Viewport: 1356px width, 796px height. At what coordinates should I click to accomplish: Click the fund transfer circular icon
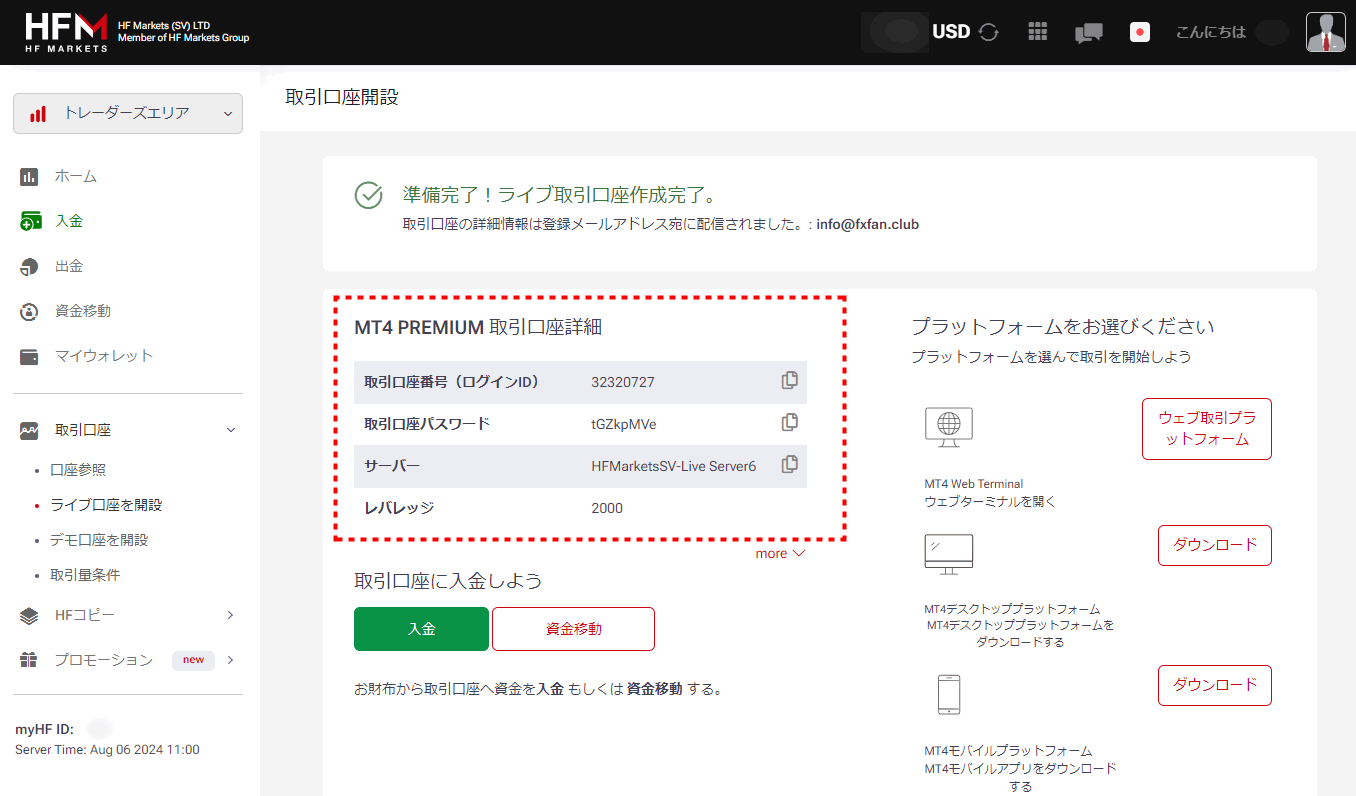click(x=29, y=312)
